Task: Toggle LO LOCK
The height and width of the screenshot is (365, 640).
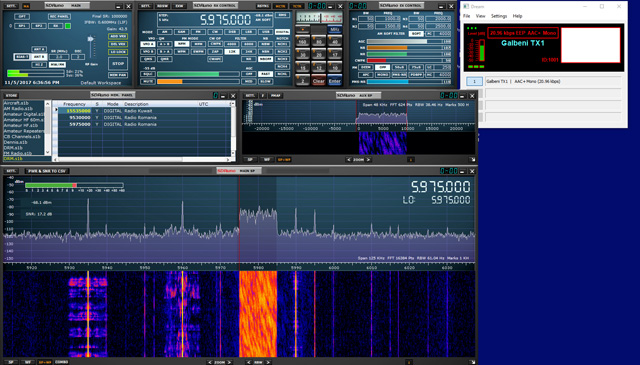Action: 118,52
